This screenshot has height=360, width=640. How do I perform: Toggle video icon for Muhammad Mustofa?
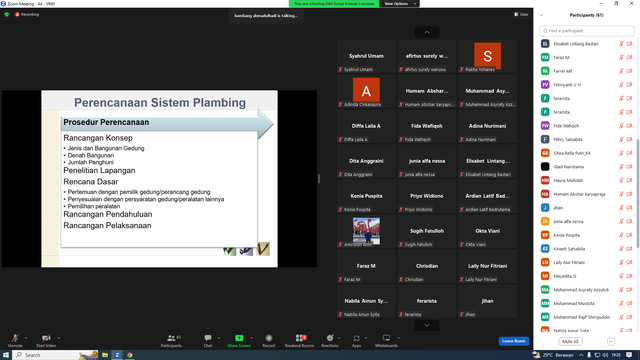629,303
